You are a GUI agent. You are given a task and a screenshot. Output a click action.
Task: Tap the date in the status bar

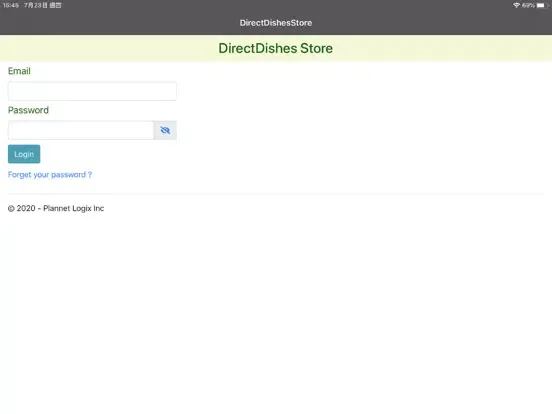pos(43,5)
